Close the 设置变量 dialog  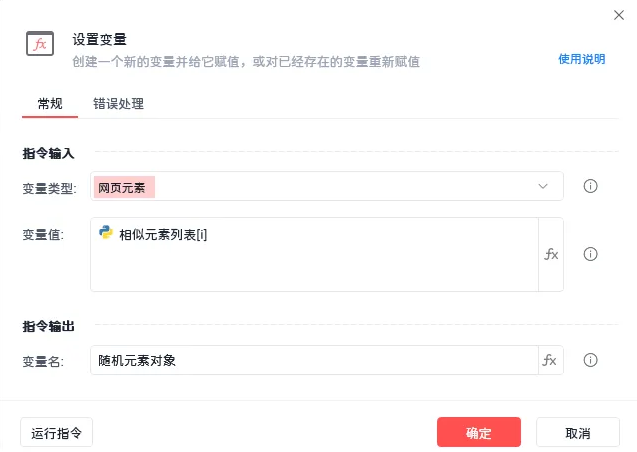click(x=618, y=14)
